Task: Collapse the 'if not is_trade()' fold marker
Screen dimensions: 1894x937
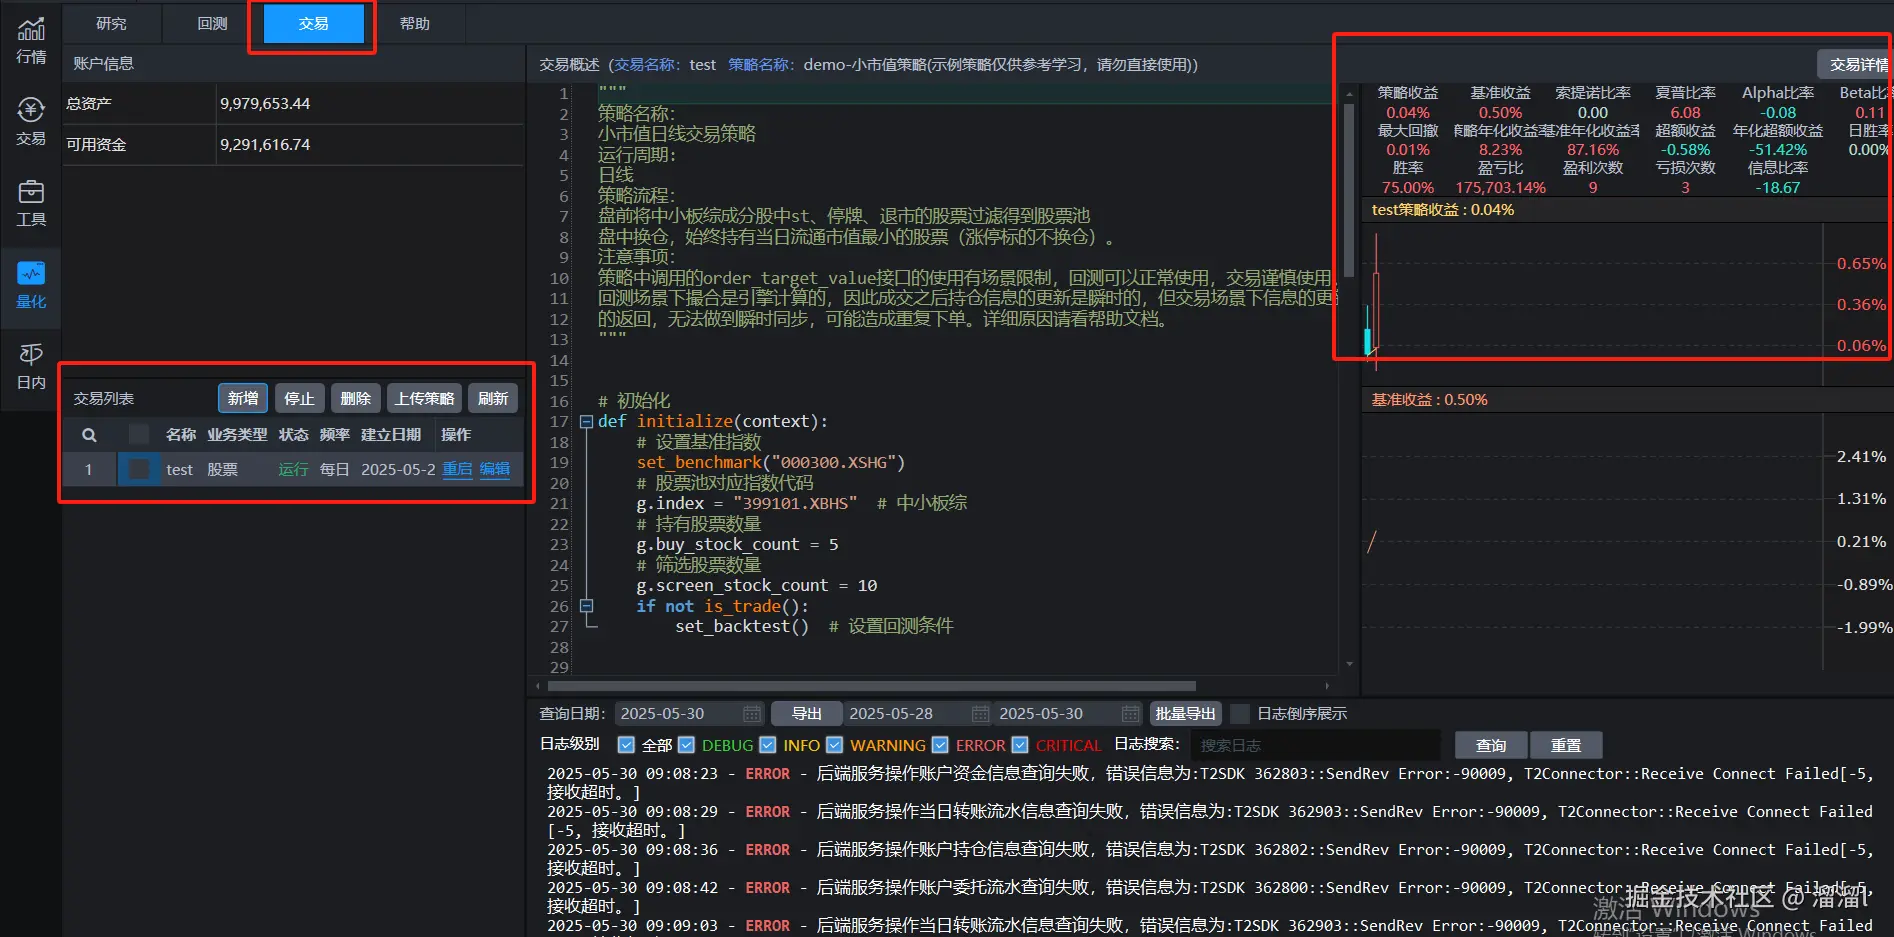Action: pos(587,606)
